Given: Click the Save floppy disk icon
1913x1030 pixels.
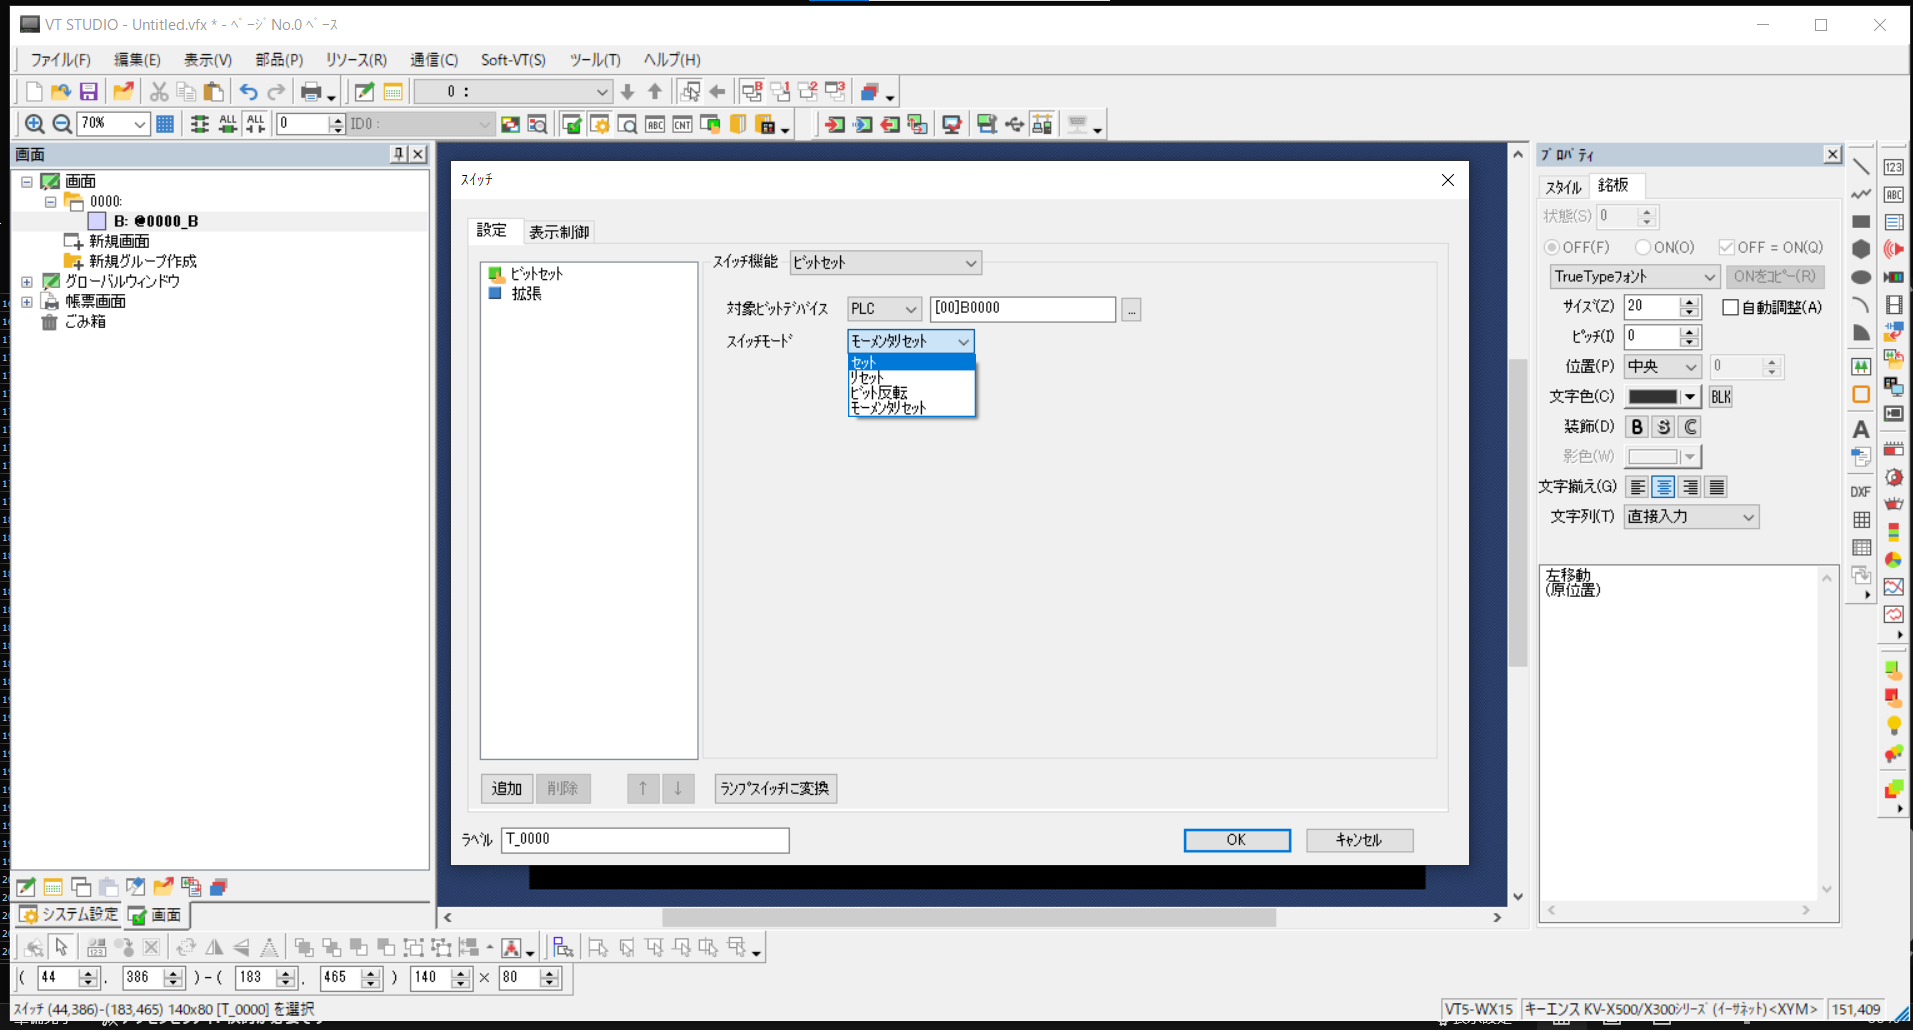Looking at the screenshot, I should click(89, 92).
